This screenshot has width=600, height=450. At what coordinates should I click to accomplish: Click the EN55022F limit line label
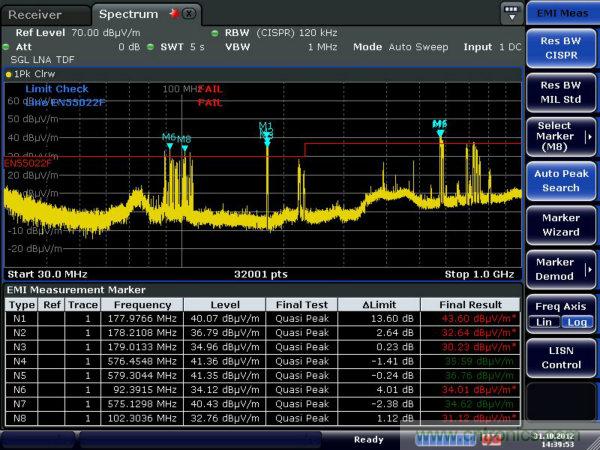click(x=27, y=162)
